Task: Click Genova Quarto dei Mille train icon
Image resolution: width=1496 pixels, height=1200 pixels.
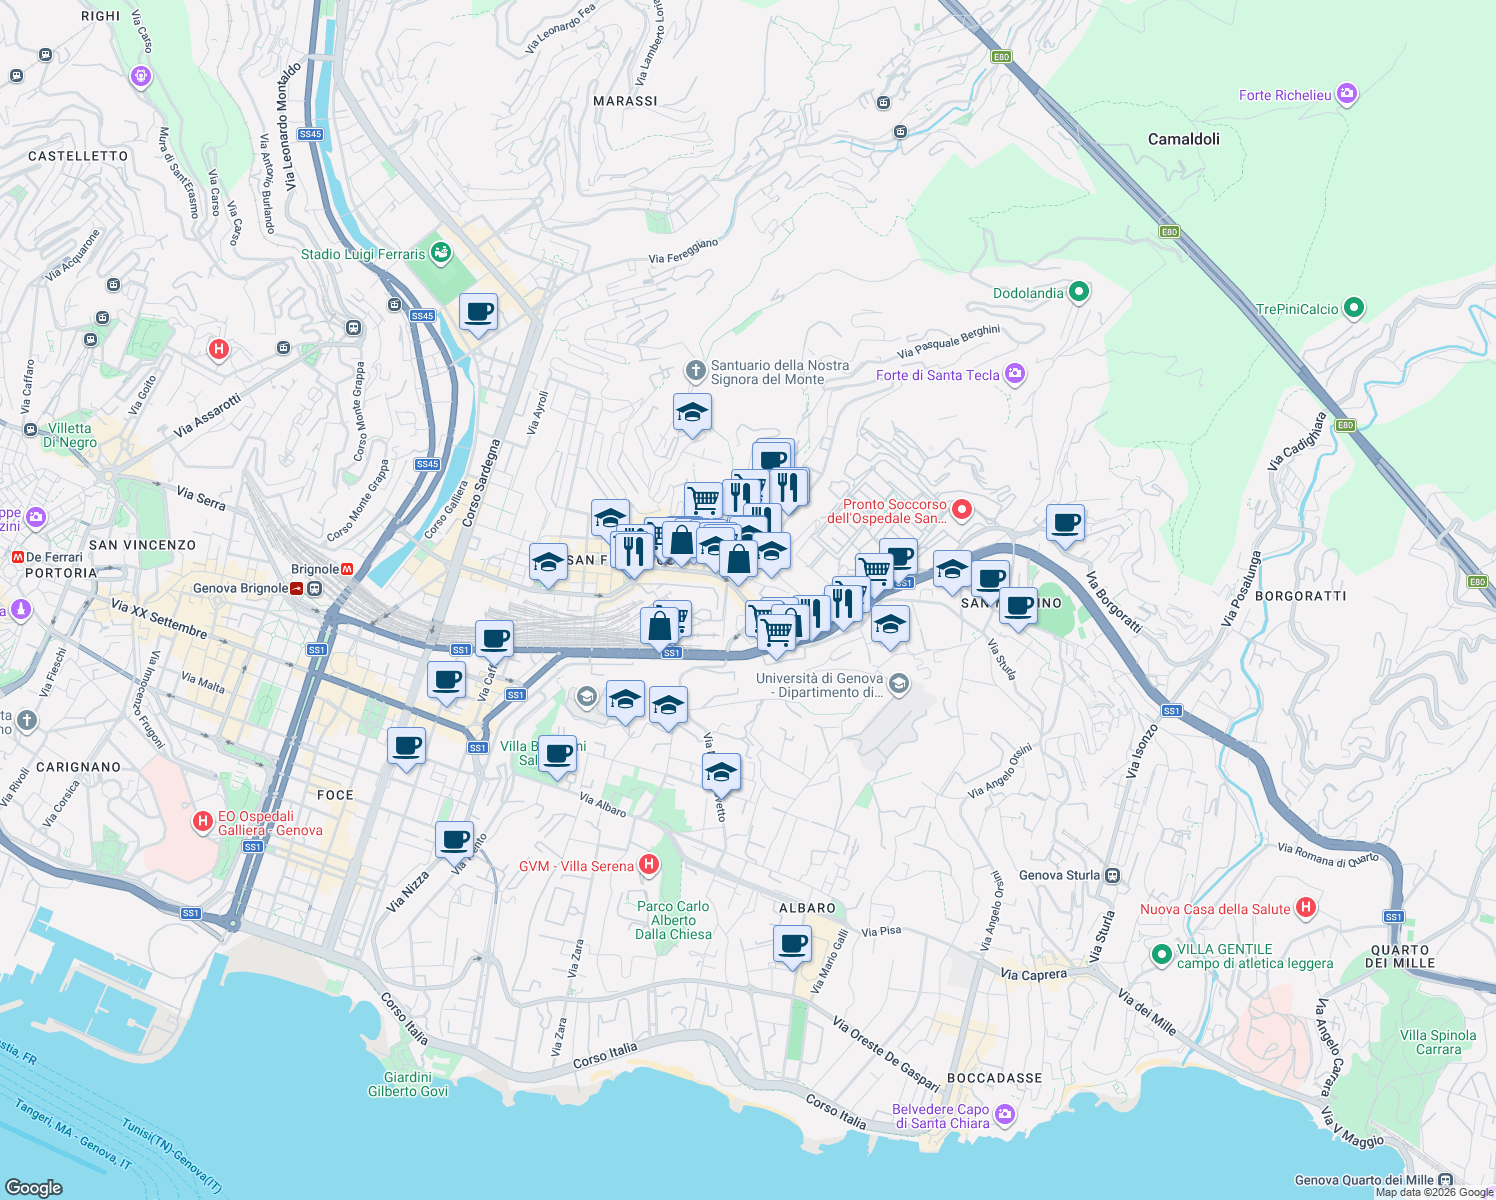Action: pos(1445,1180)
